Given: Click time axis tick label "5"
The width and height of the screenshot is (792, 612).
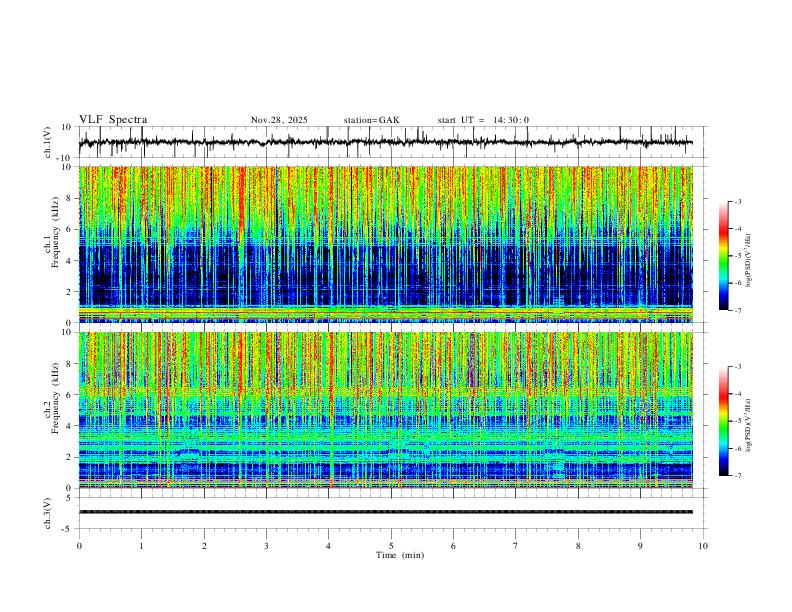Looking at the screenshot, I should click(x=391, y=546).
